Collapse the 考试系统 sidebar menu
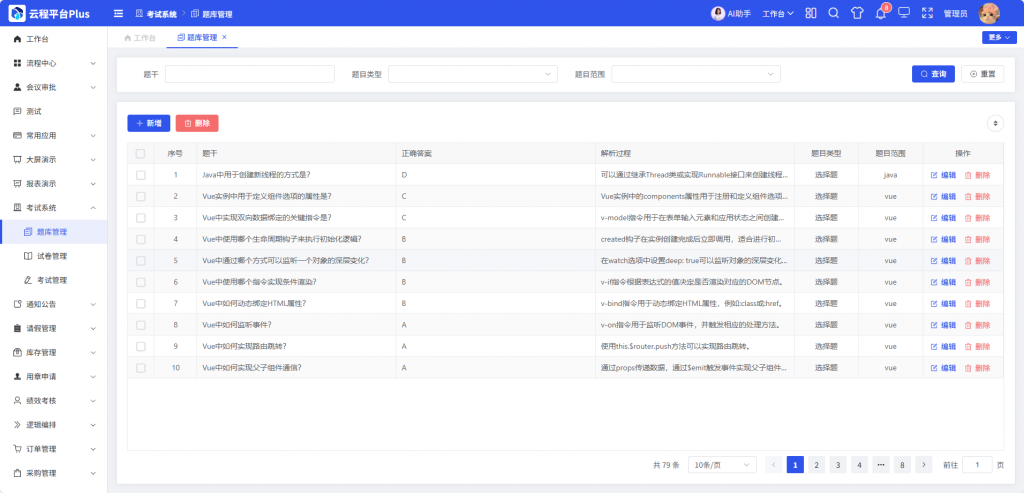Image resolution: width=1024 pixels, height=493 pixels. [x=54, y=208]
